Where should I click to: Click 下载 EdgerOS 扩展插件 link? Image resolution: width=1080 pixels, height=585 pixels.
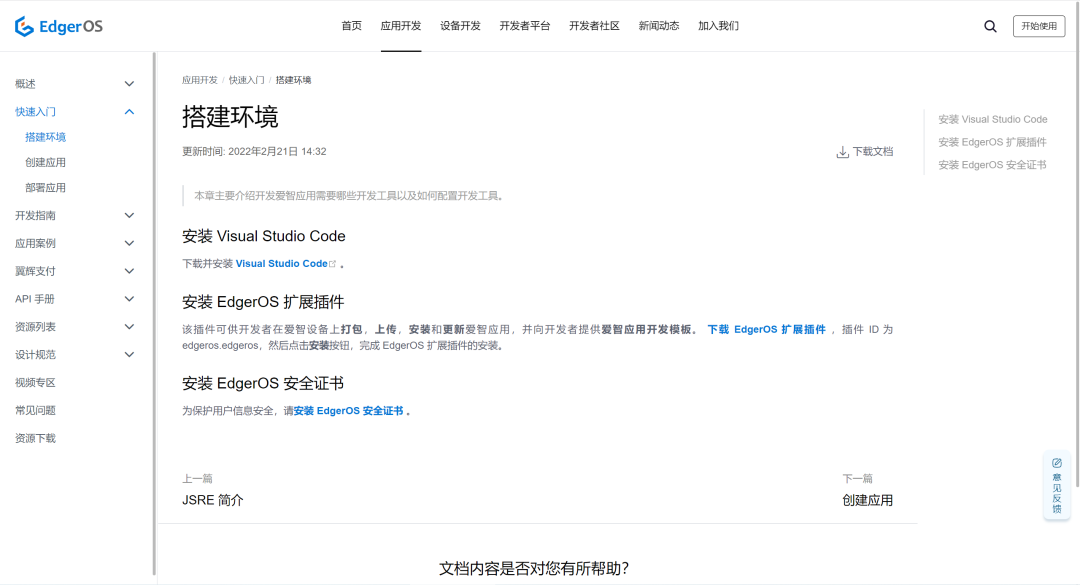click(766, 329)
